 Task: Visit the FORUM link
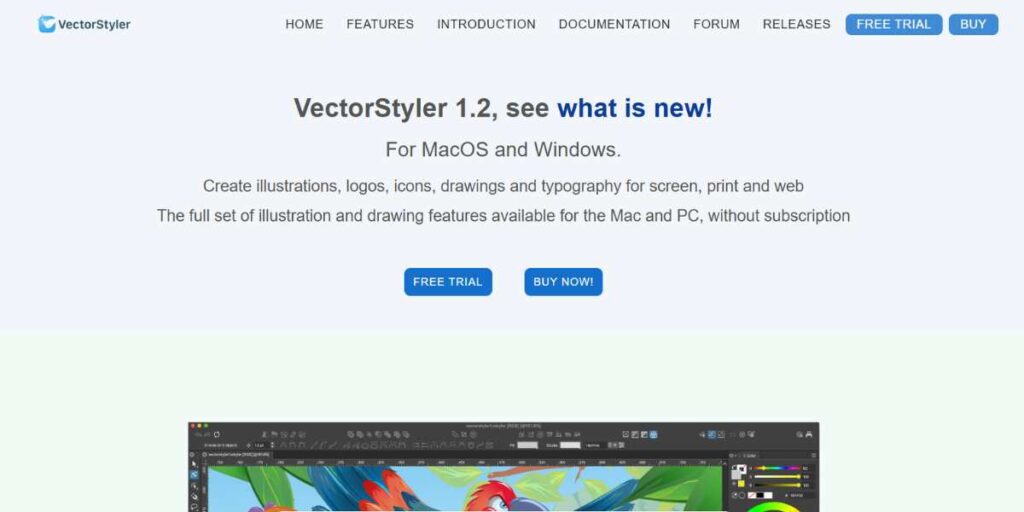coord(716,24)
